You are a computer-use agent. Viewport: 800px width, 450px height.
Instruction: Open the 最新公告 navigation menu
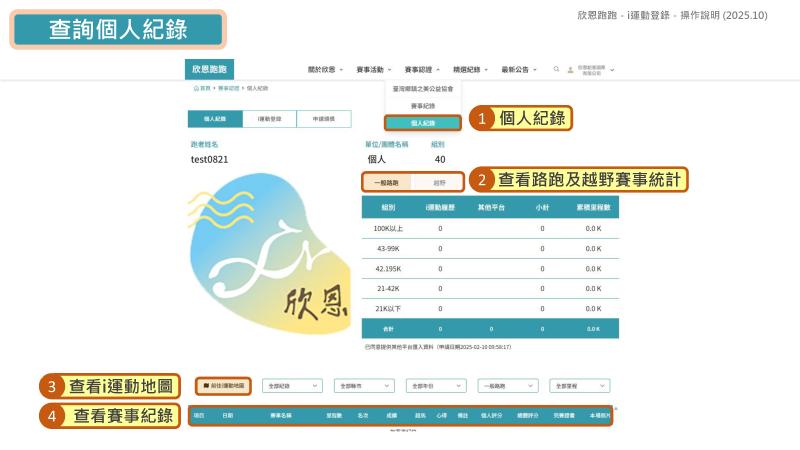(518, 70)
